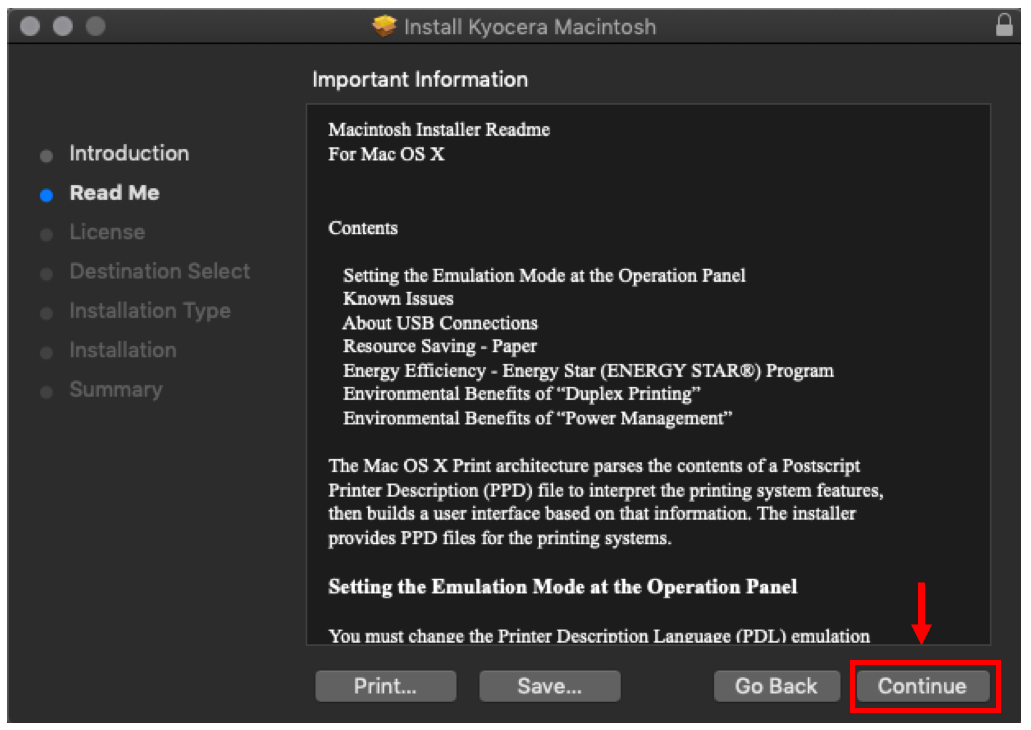The image size is (1031, 730).
Task: Choose the Installation Type step
Action: [149, 311]
